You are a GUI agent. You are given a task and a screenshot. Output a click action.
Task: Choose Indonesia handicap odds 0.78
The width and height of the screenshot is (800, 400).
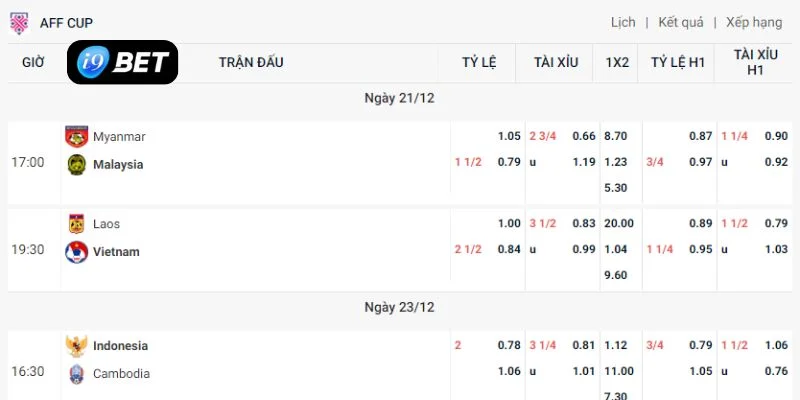click(509, 345)
